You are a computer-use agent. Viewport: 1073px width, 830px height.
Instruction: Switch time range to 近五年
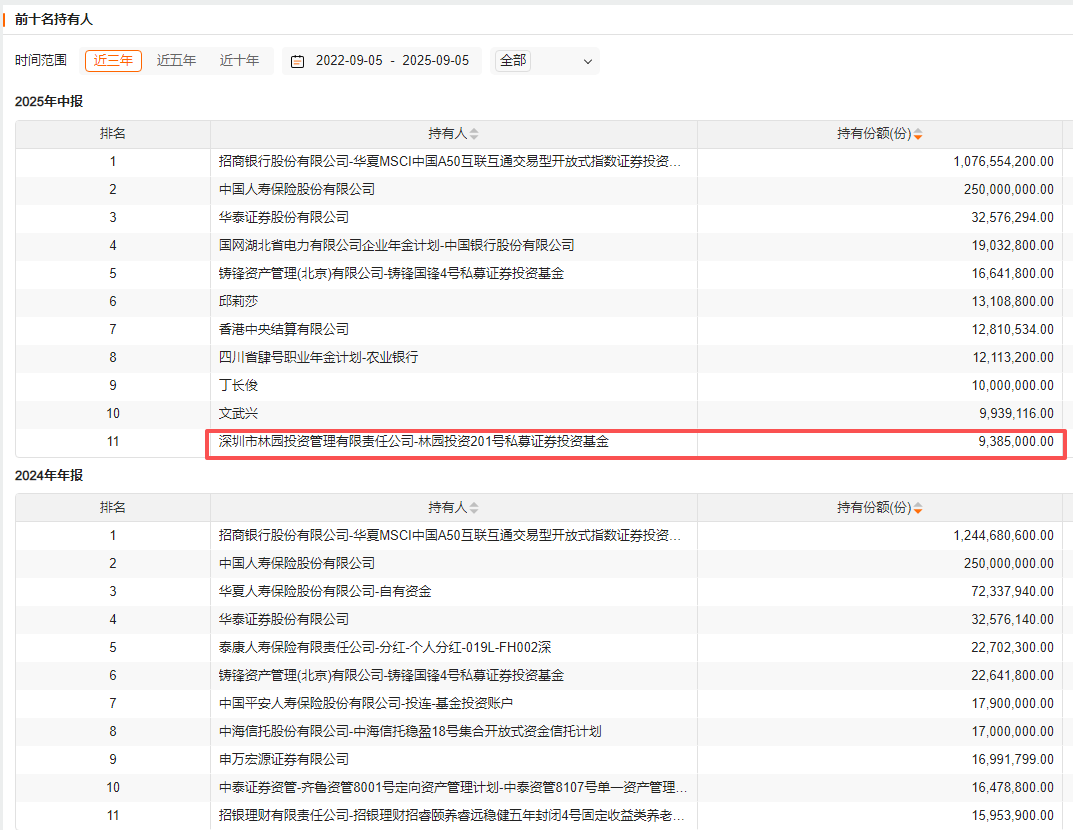(x=176, y=60)
